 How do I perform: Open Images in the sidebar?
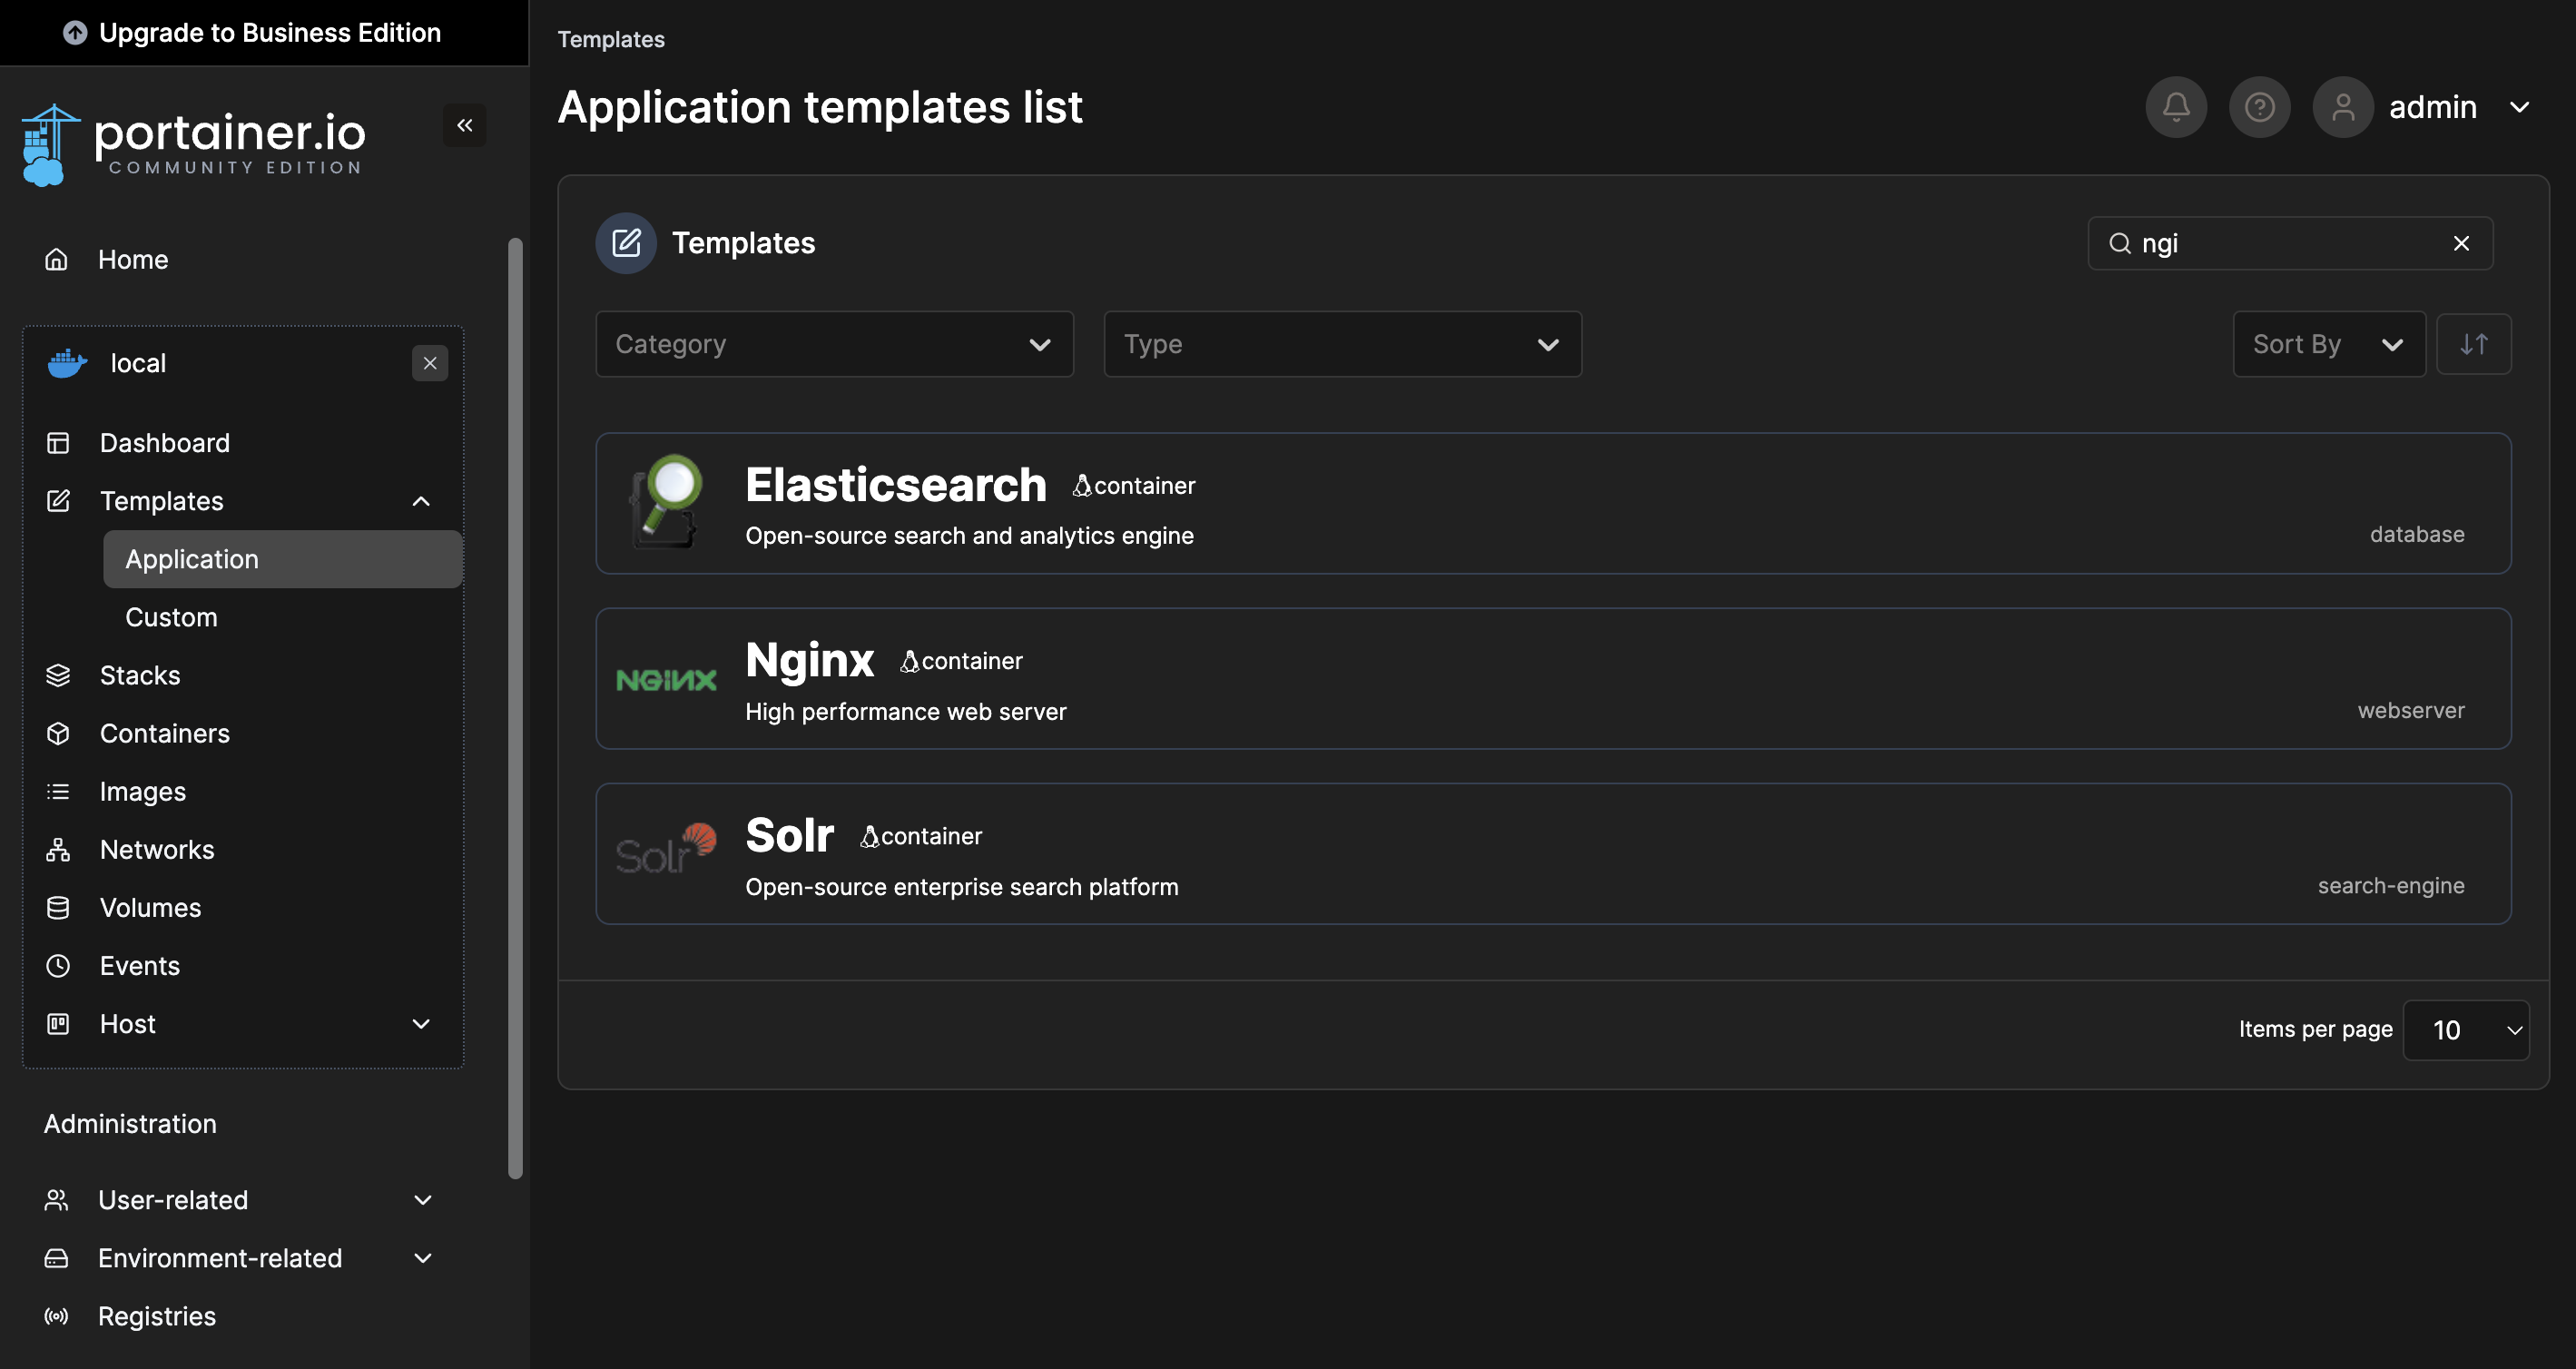[x=143, y=791]
